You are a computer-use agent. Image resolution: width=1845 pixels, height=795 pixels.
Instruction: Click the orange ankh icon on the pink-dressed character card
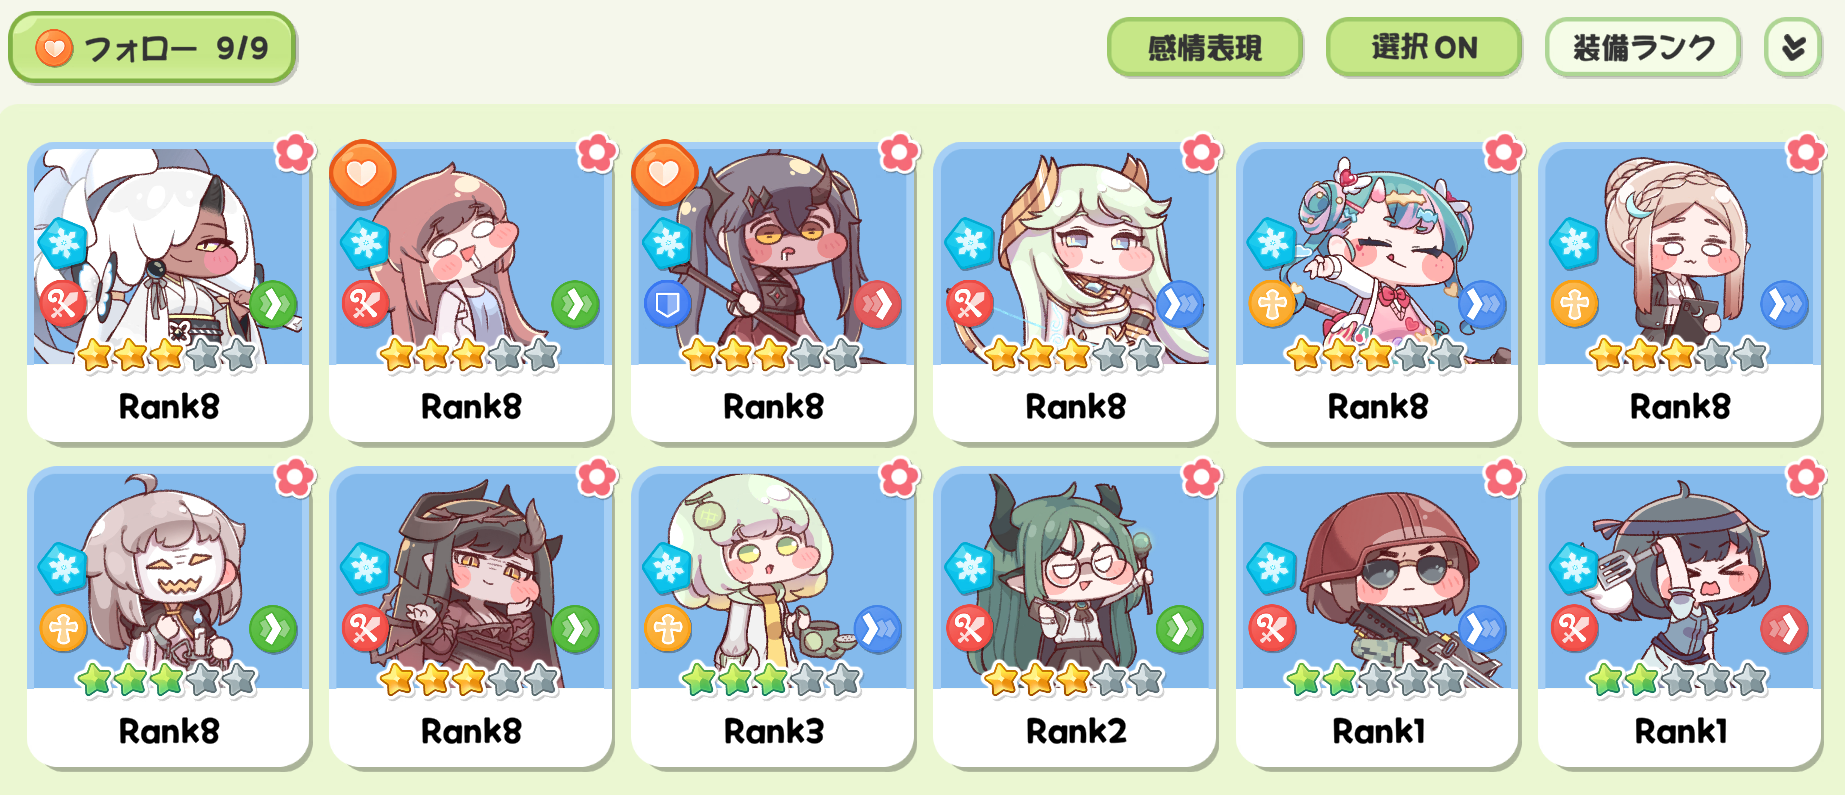[1272, 304]
